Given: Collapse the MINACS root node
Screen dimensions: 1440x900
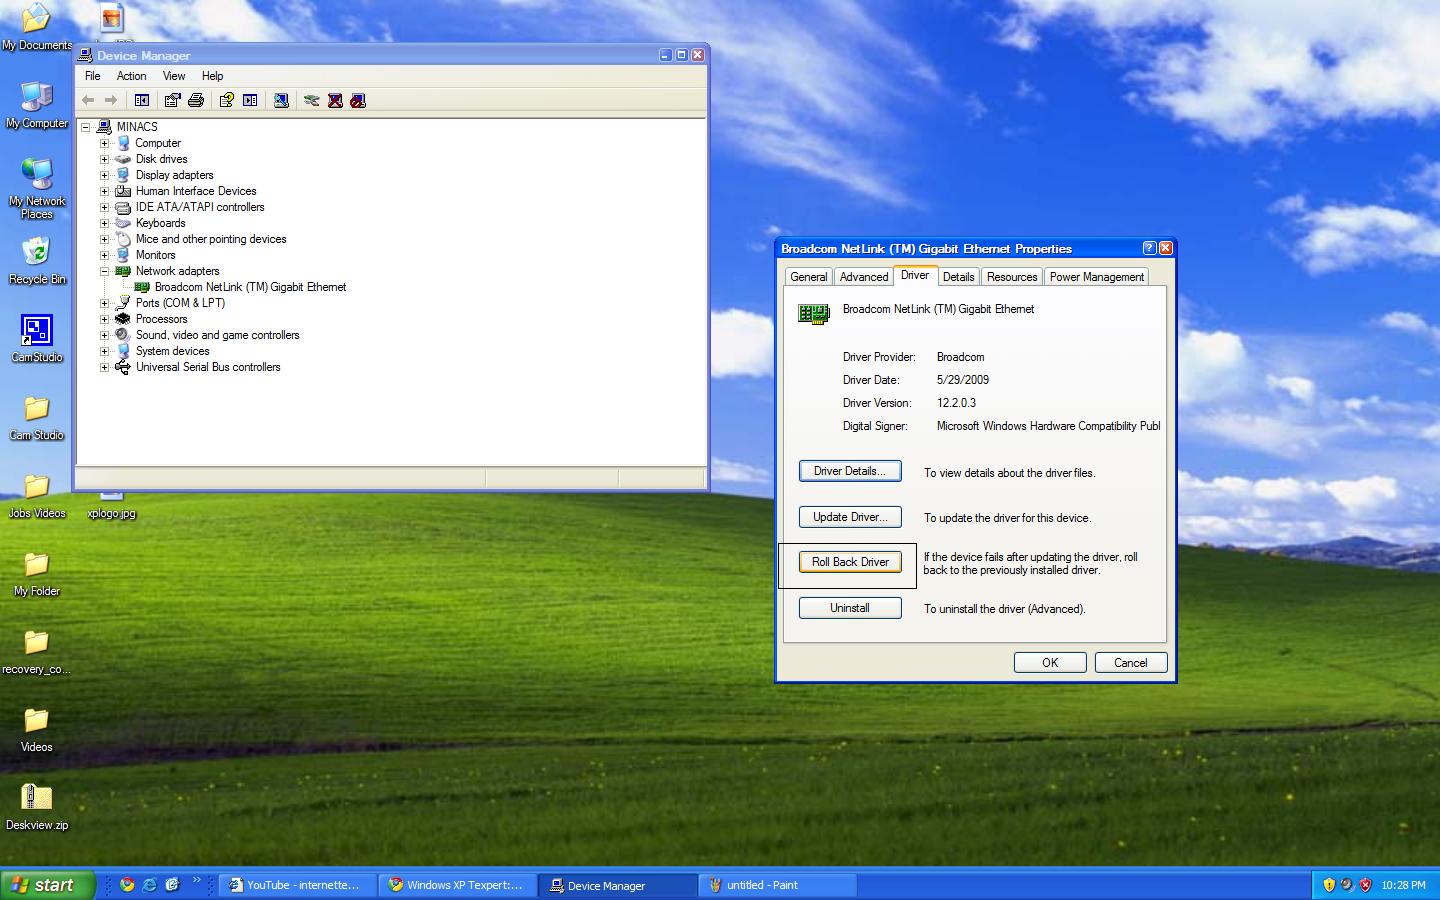Looking at the screenshot, I should coord(86,127).
